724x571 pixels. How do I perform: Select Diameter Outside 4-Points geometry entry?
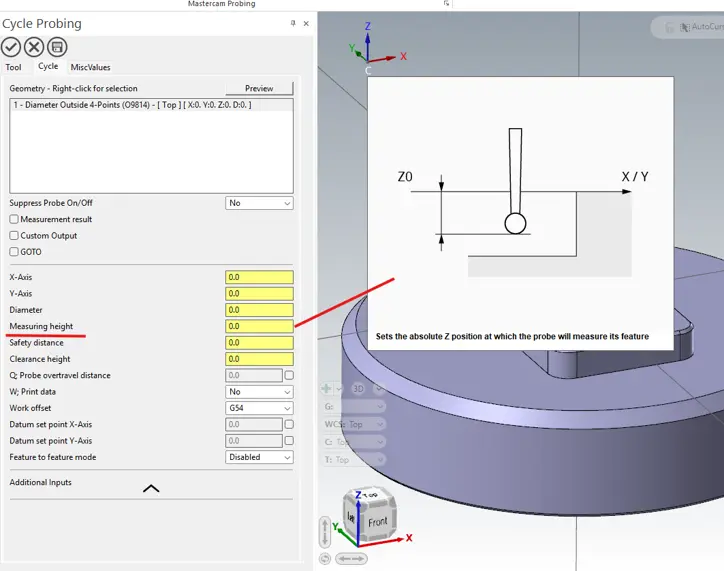point(151,105)
